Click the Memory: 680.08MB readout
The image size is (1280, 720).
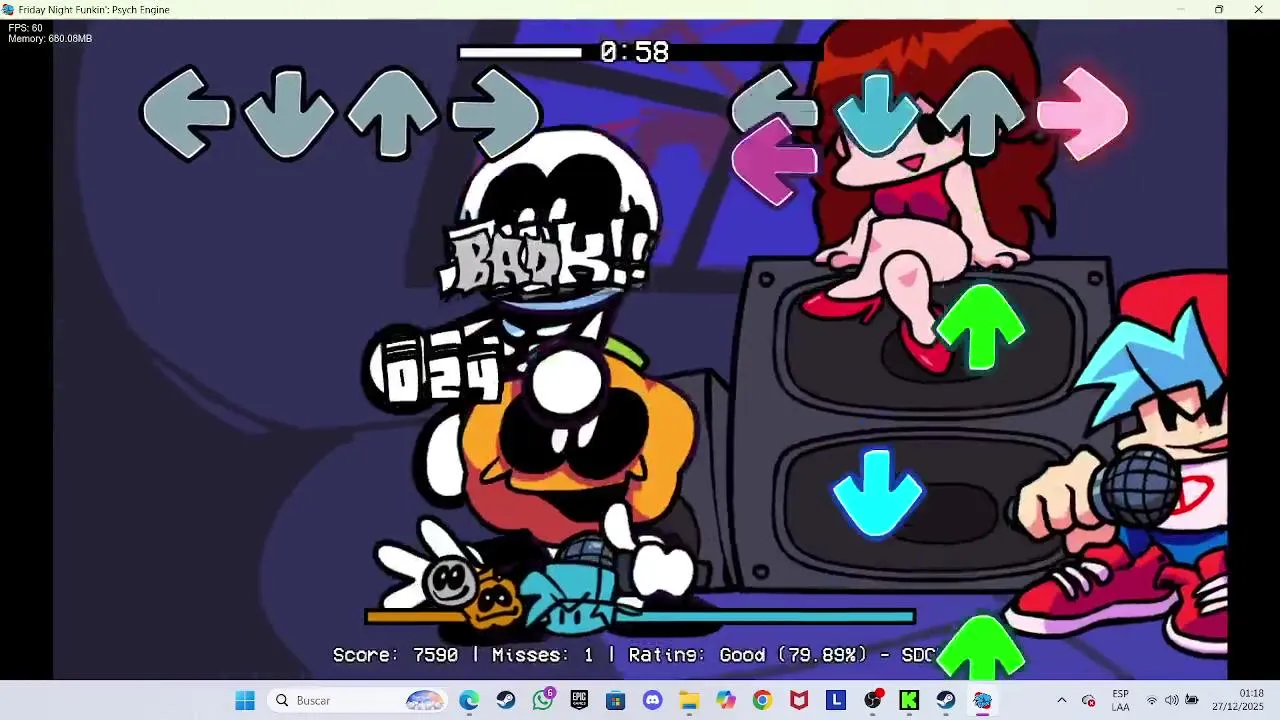coord(50,39)
